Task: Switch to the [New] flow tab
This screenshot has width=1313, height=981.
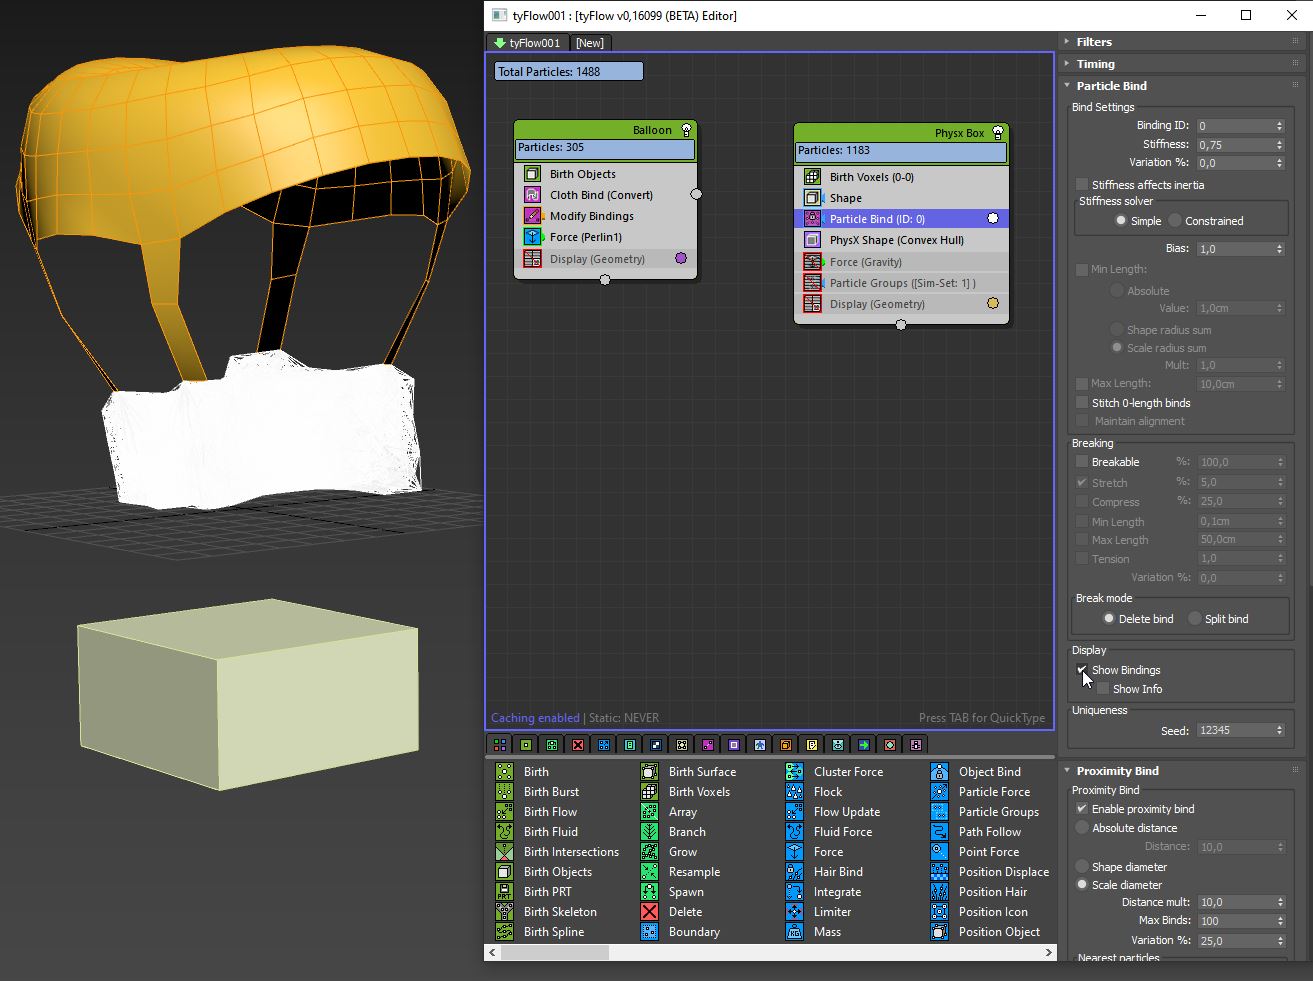Action: coord(589,43)
